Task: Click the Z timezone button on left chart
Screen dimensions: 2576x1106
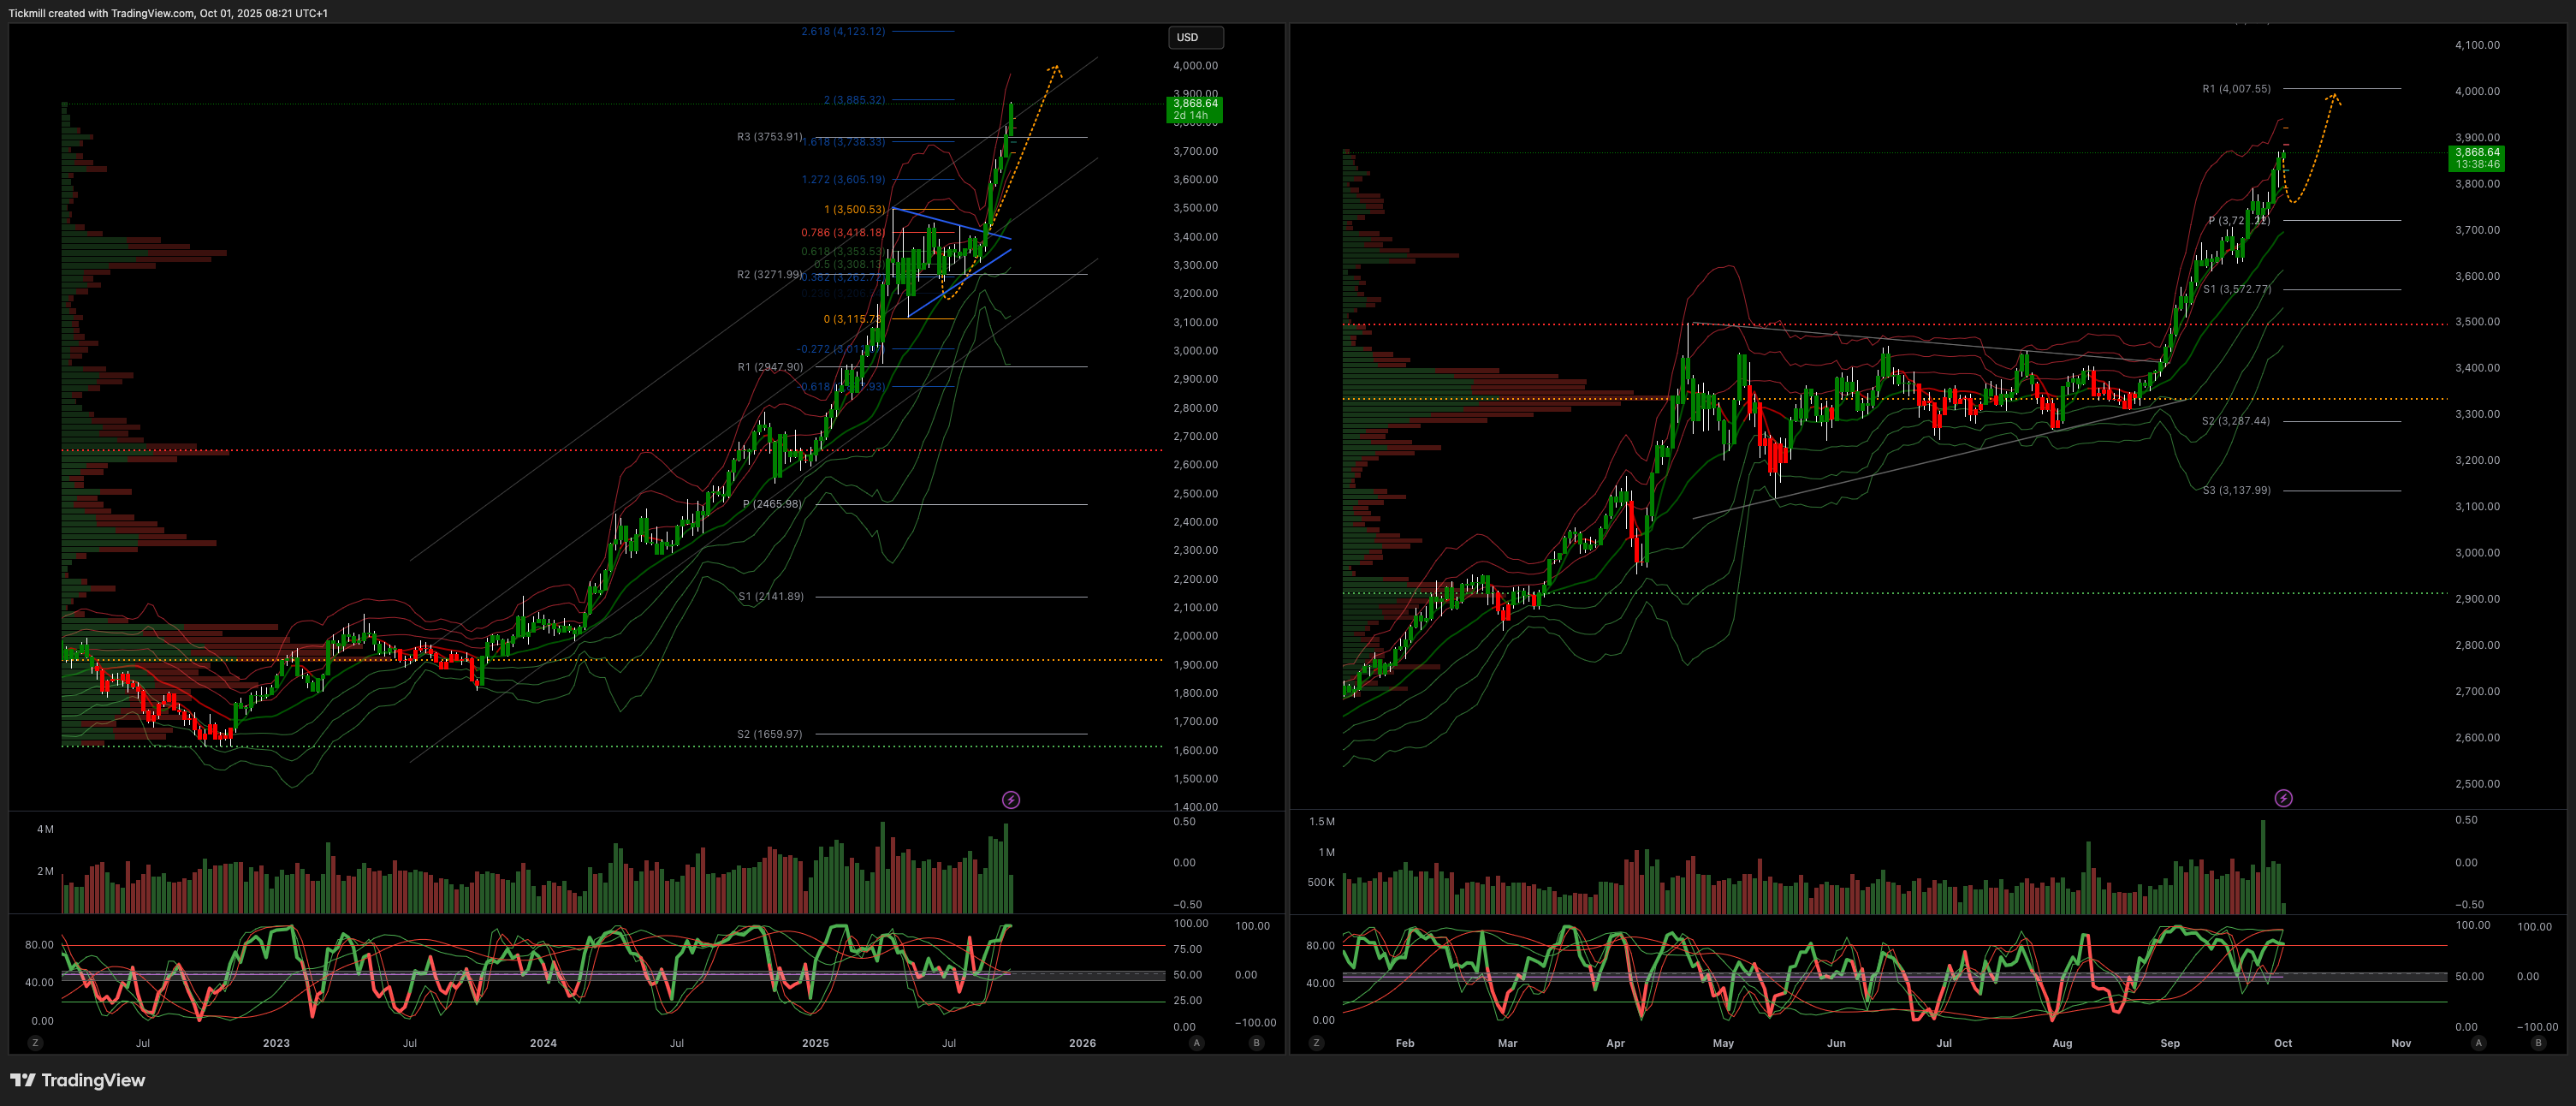Action: tap(35, 1043)
